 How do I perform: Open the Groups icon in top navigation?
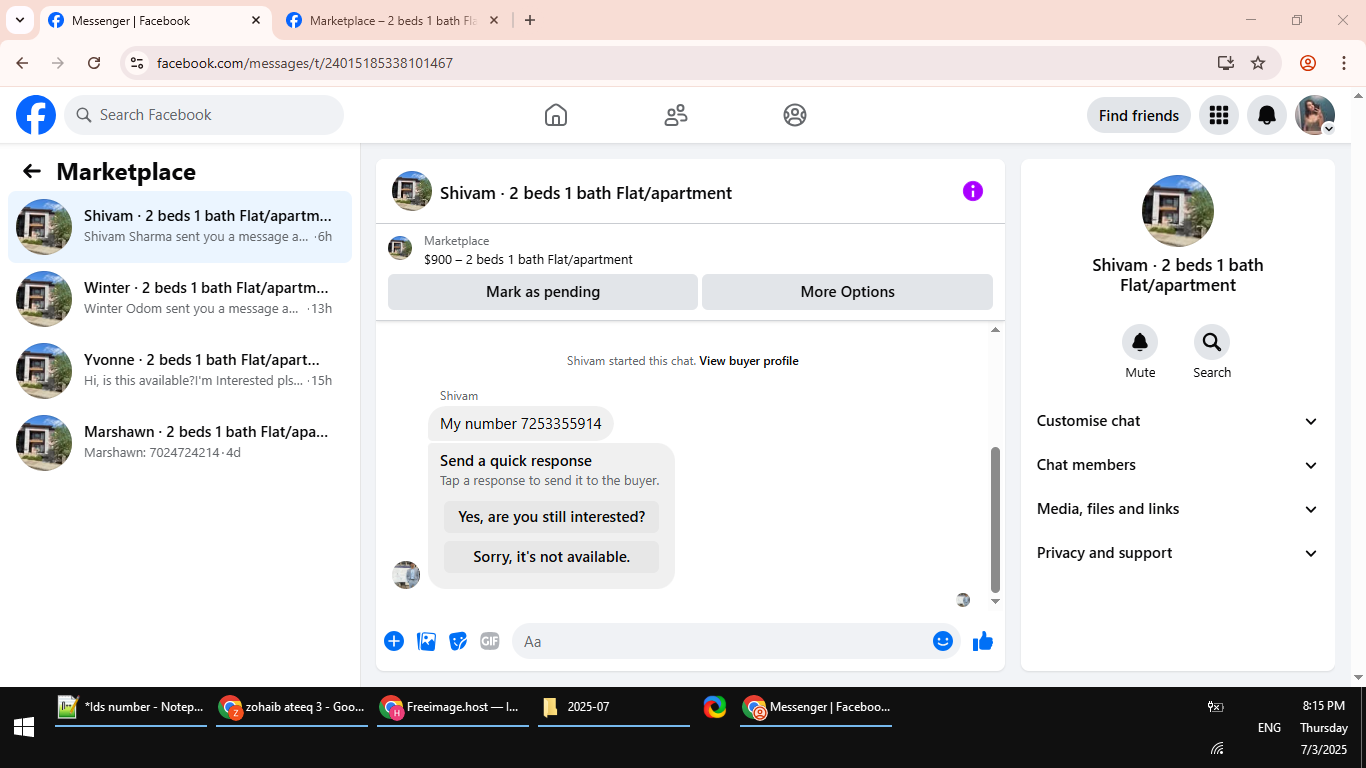pyautogui.click(x=795, y=115)
